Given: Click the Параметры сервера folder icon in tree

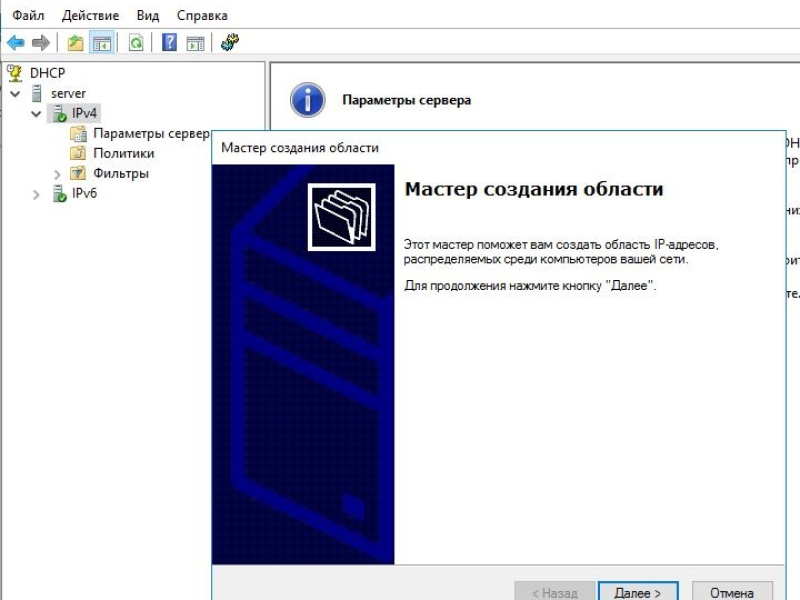Looking at the screenshot, I should pyautogui.click(x=78, y=134).
